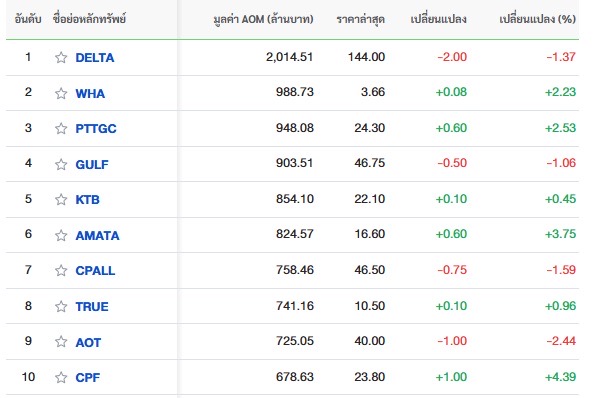Sort by เปลี่ยนแปลง (%) column header
Viewport: 598px width, 398px height.
click(538, 19)
